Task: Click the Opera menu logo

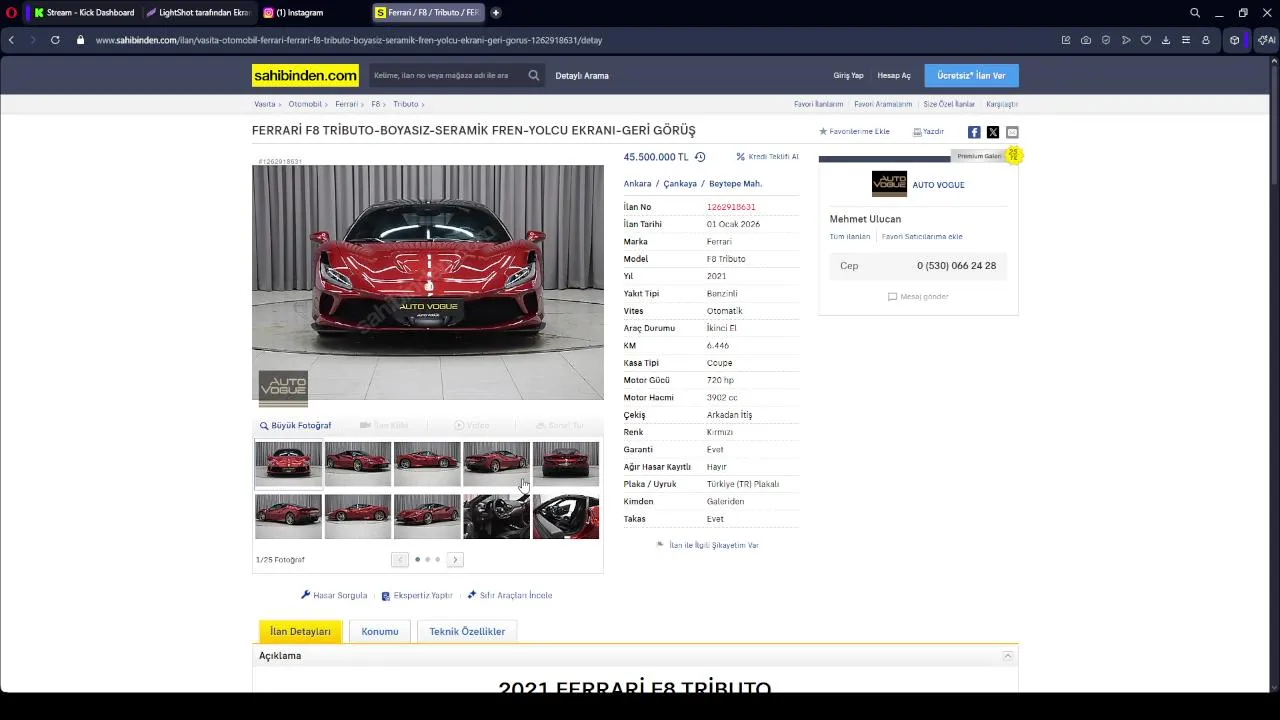Action: coord(12,13)
